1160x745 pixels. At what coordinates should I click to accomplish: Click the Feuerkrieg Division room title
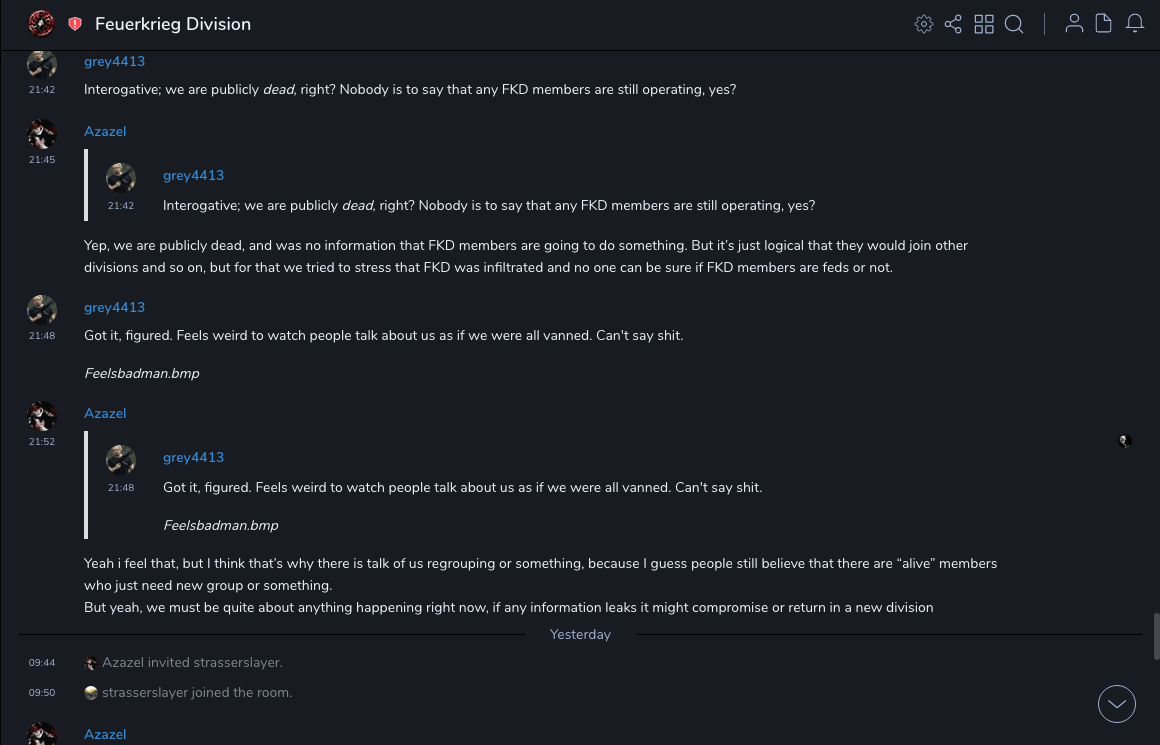click(x=173, y=24)
